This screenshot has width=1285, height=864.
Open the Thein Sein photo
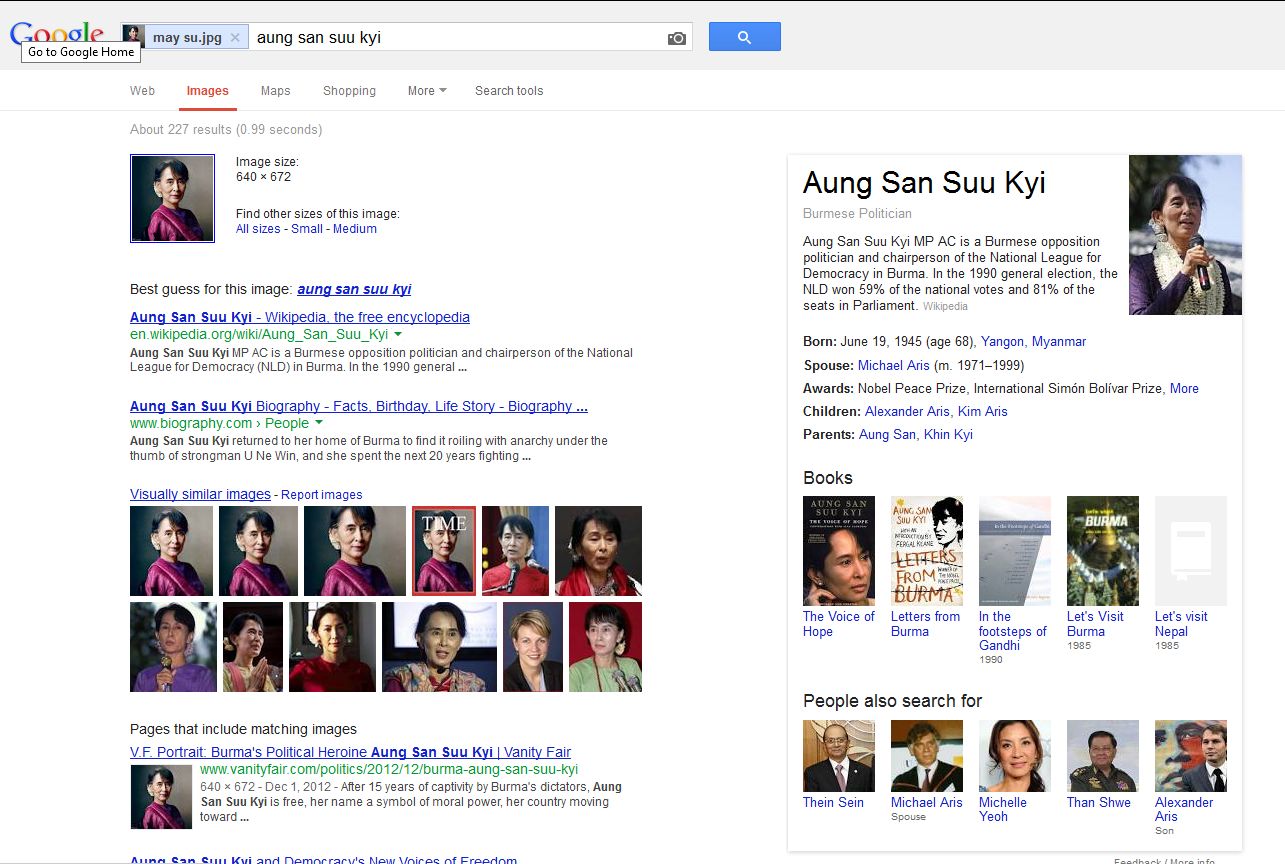(x=839, y=756)
